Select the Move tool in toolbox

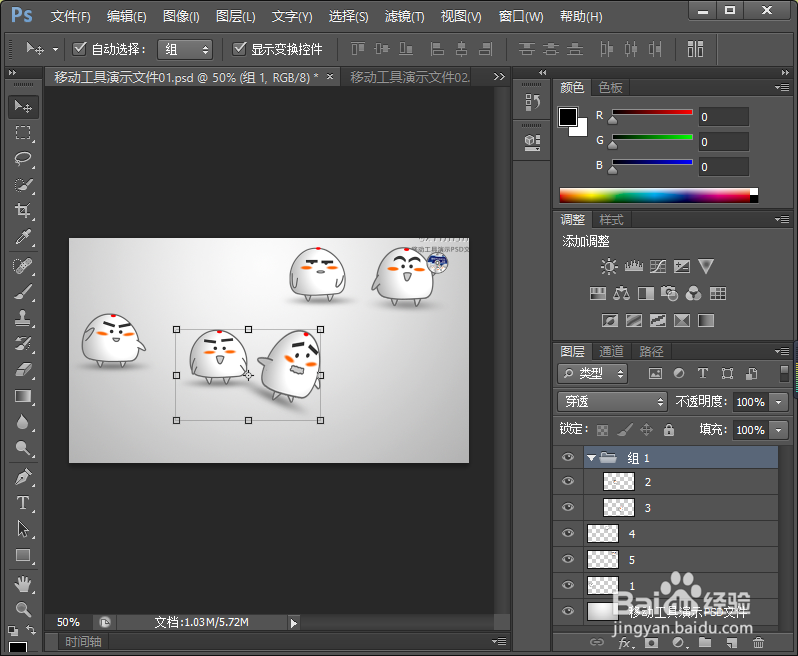tap(23, 106)
